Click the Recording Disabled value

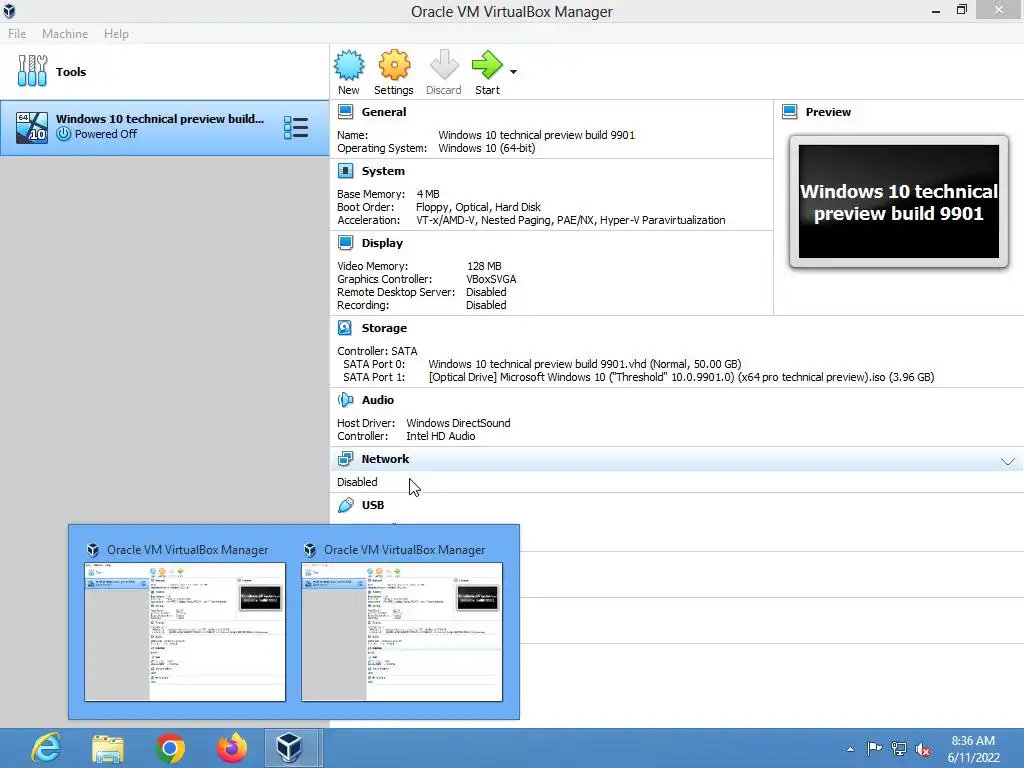point(486,305)
